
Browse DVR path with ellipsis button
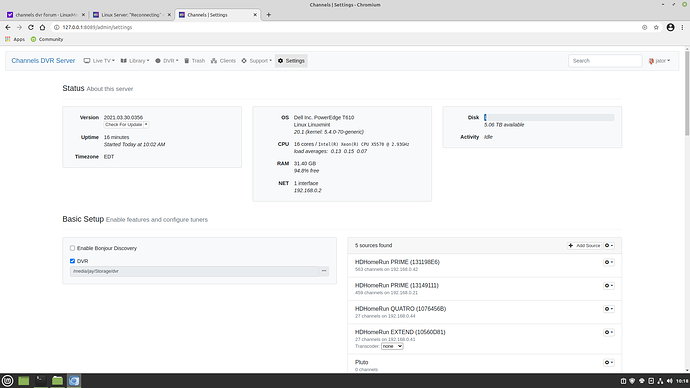pos(324,271)
